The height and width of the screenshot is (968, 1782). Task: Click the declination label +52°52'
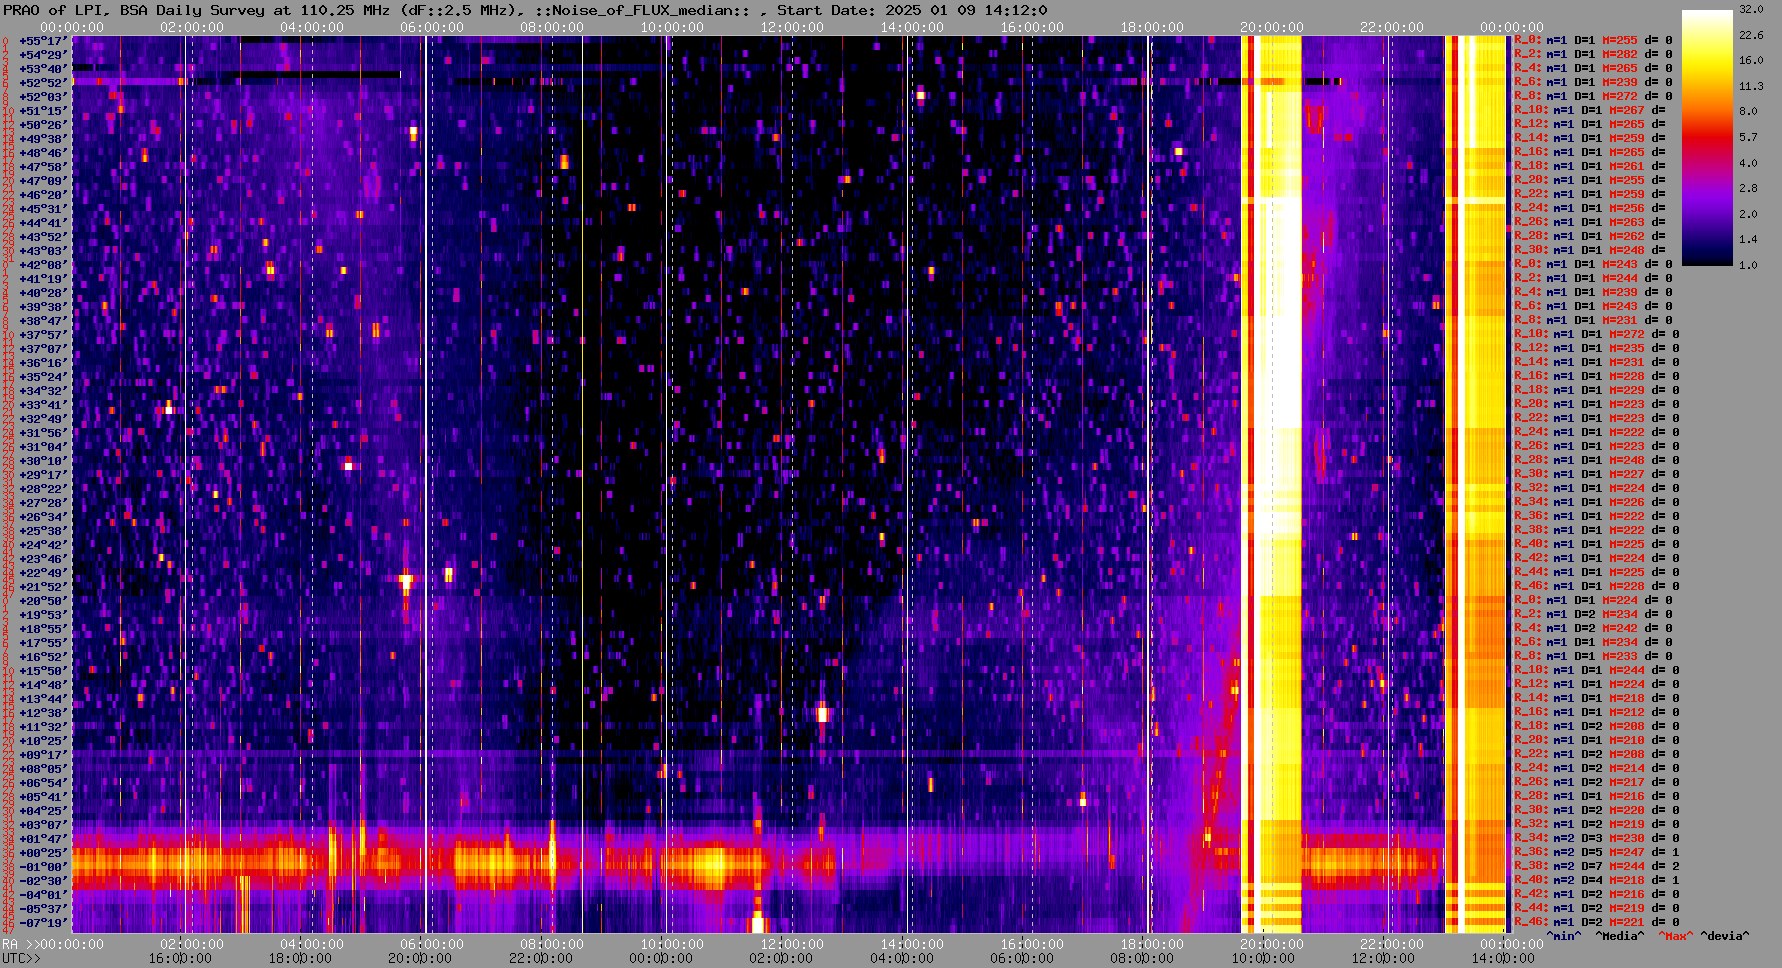pos(43,83)
